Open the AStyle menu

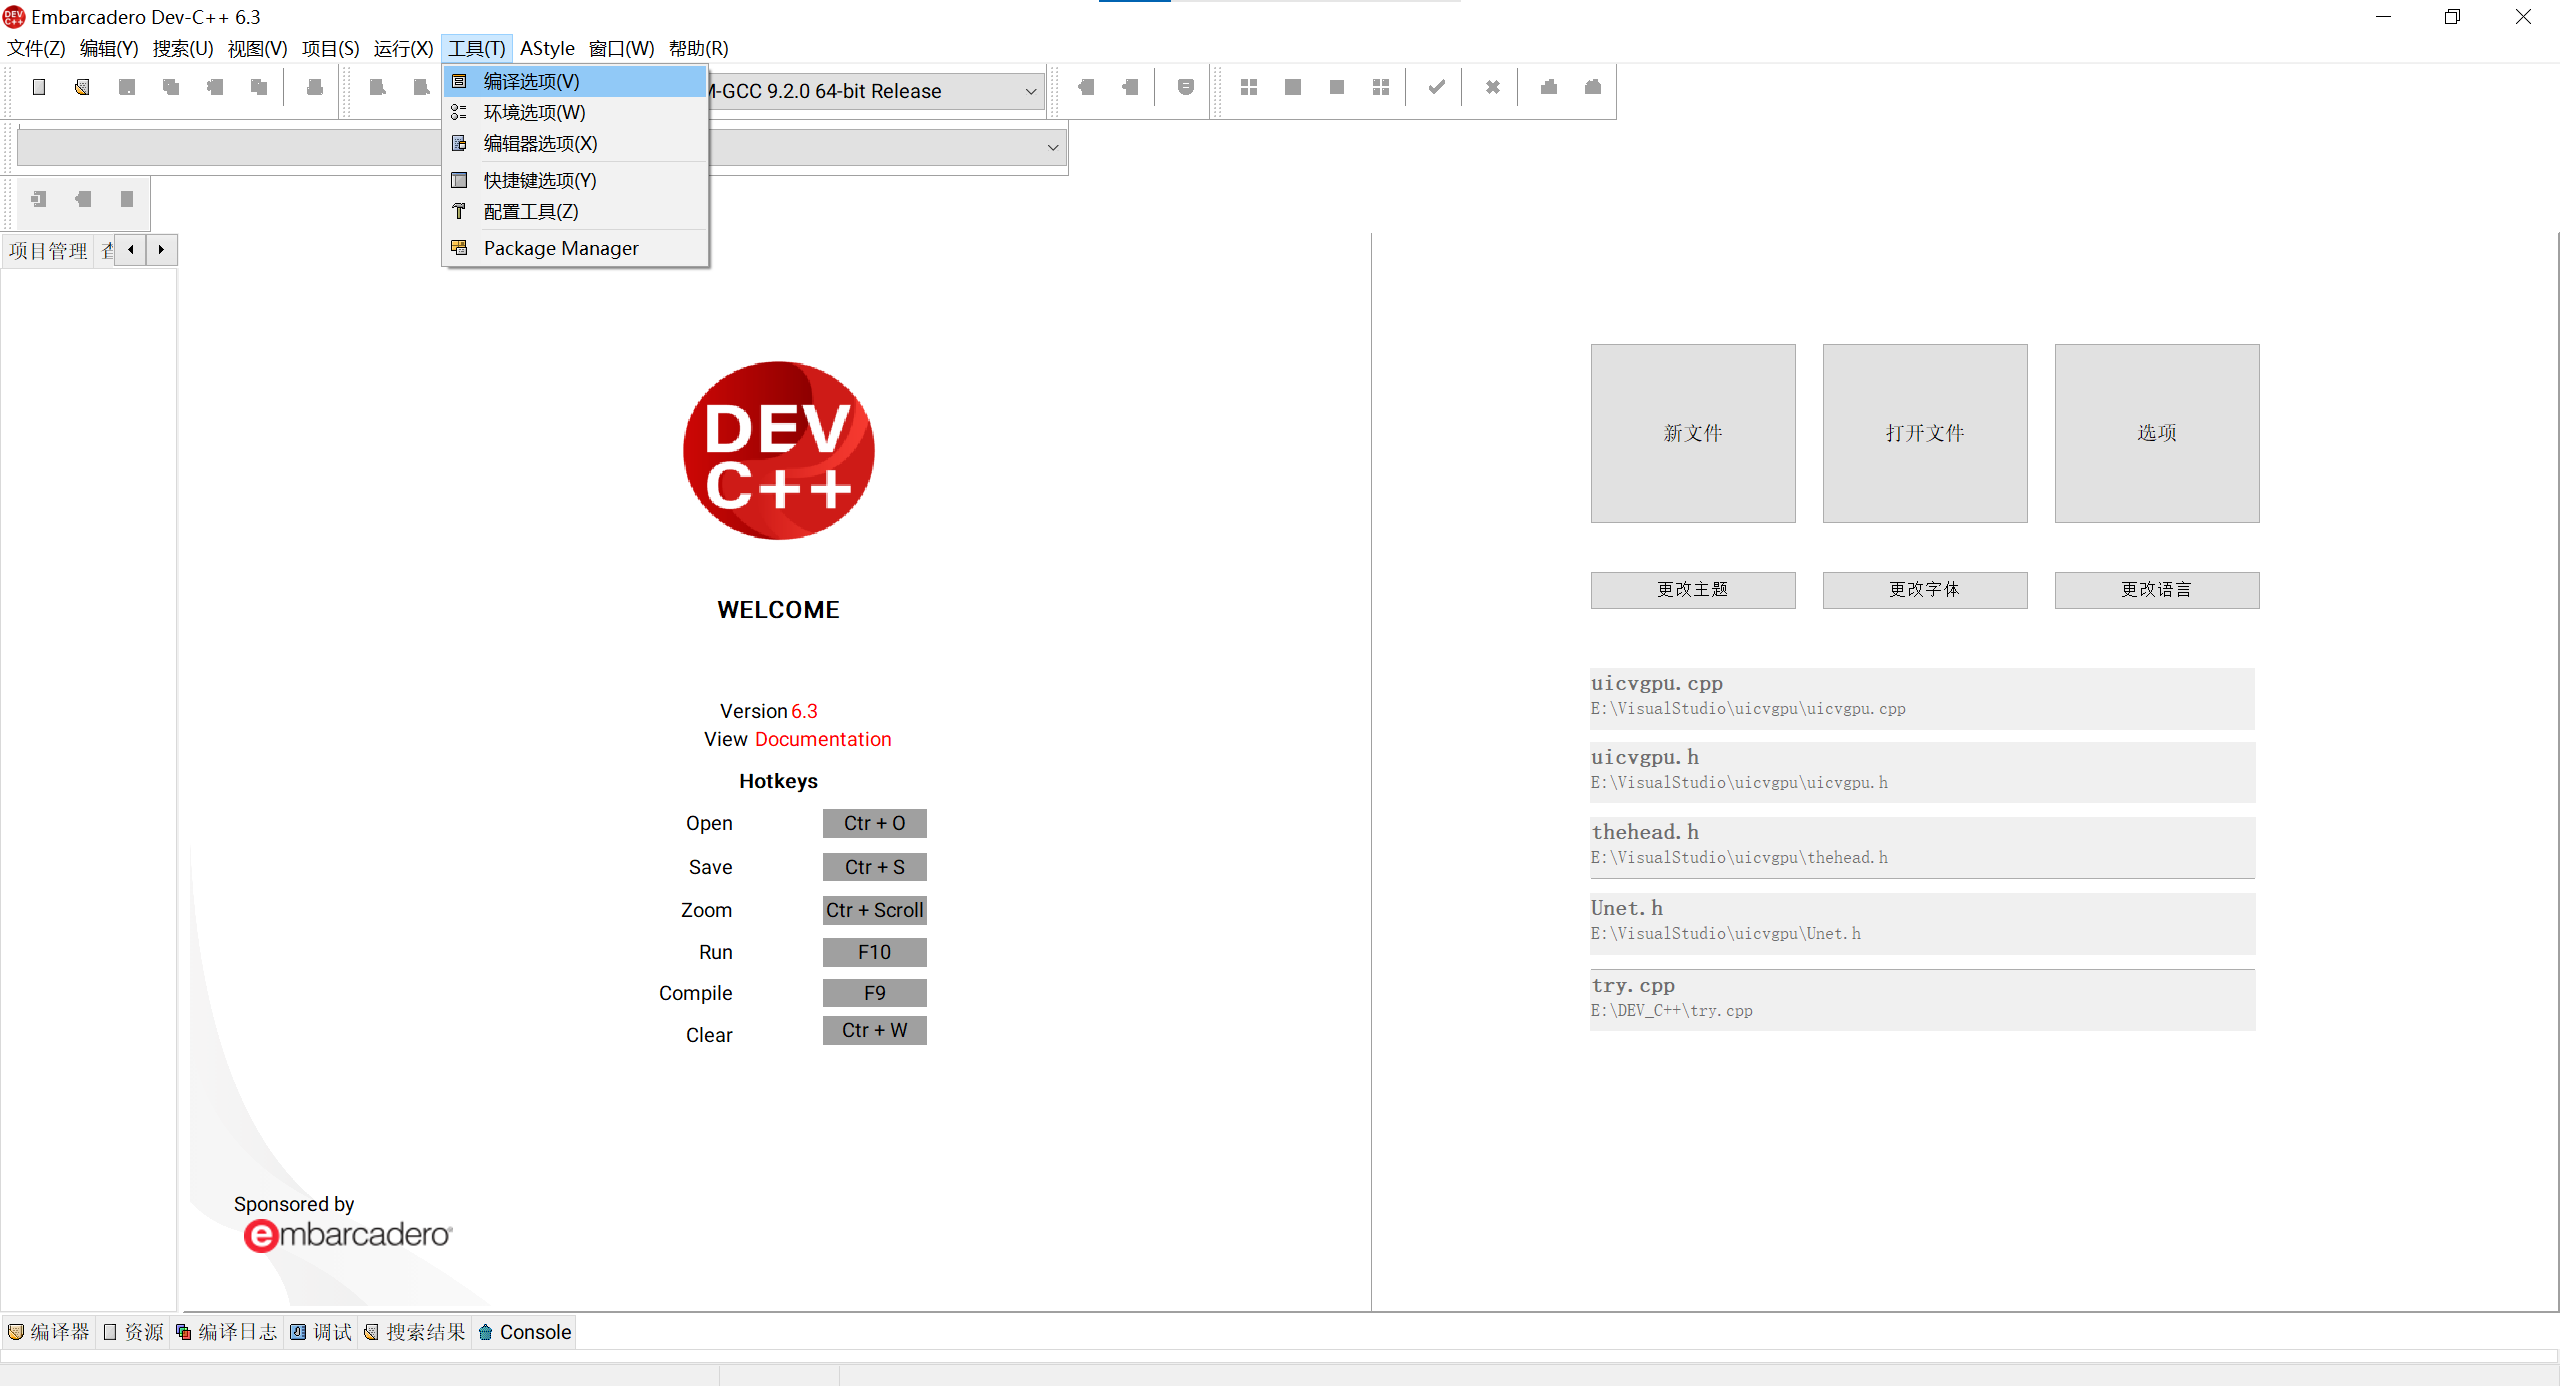tap(547, 48)
